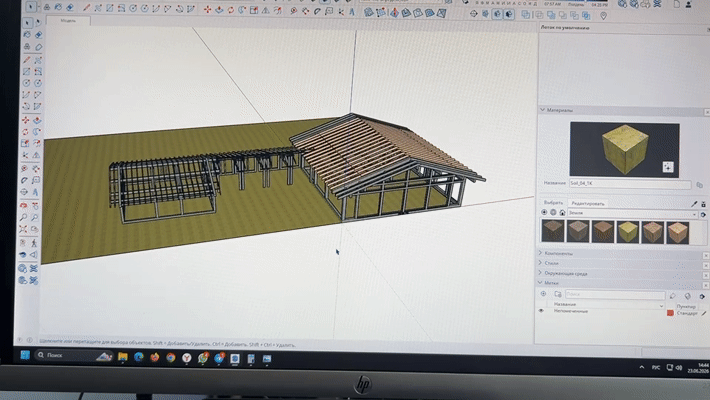Select the Zoom magnifier tool

click(x=24, y=217)
